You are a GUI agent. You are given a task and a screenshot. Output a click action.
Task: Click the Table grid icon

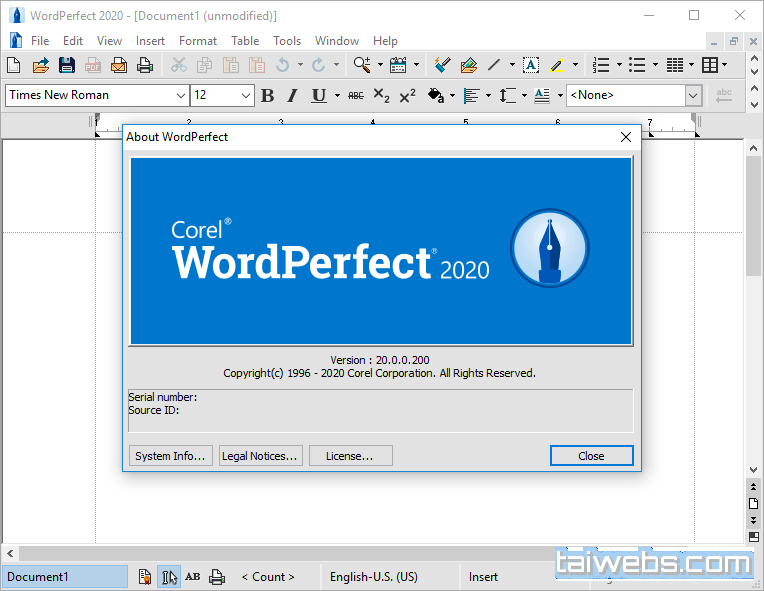709,65
